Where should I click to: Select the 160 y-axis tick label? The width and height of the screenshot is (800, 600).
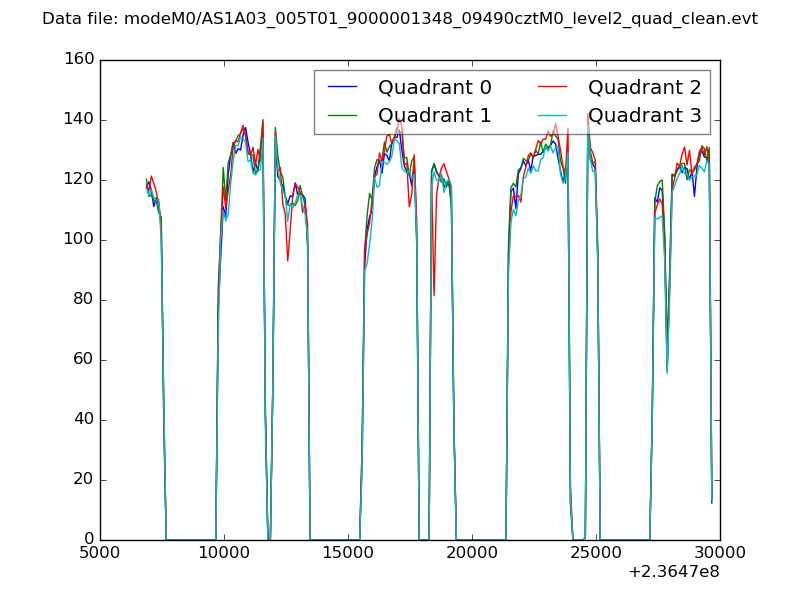coord(81,60)
